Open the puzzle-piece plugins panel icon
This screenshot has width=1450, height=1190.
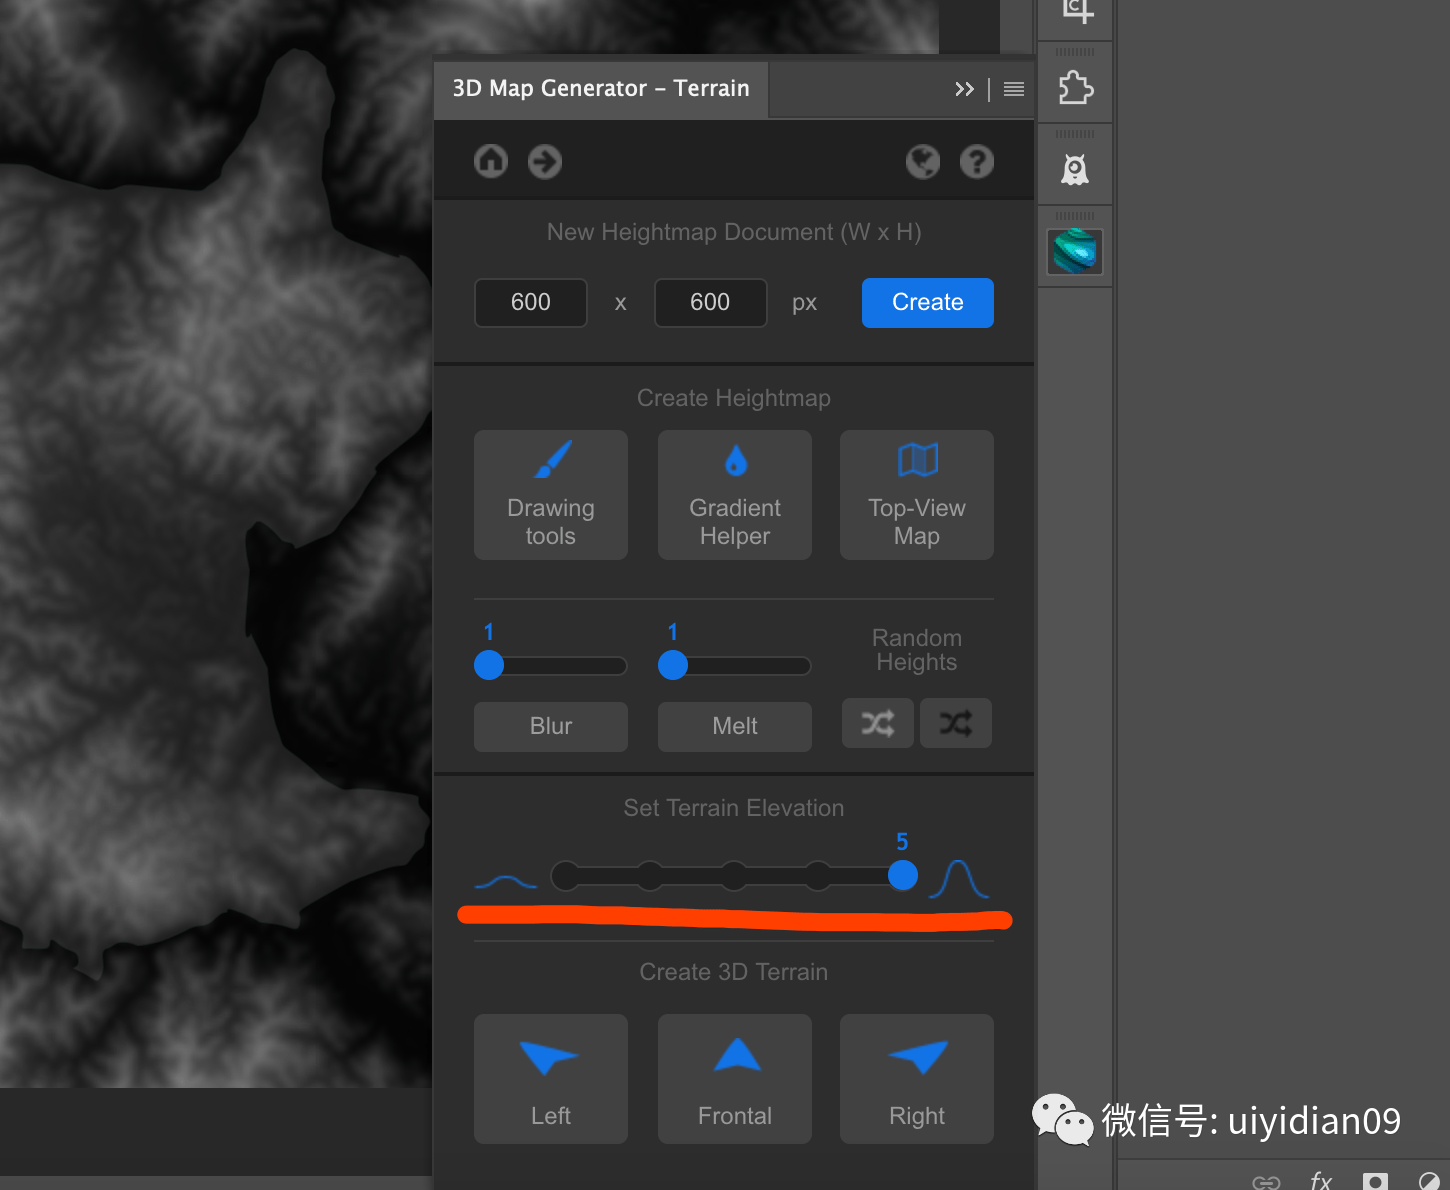(1075, 87)
